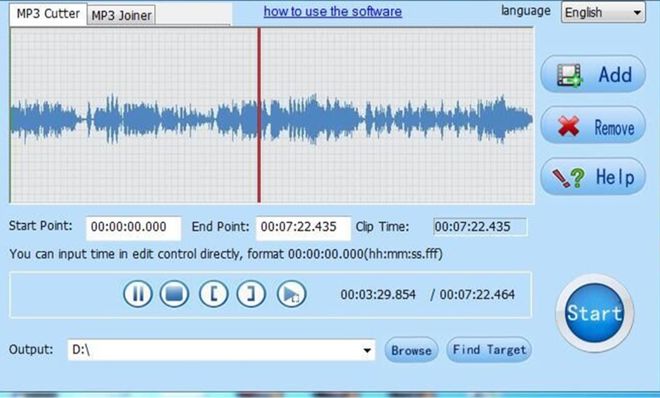Open Help with the question mark icon

(x=593, y=177)
